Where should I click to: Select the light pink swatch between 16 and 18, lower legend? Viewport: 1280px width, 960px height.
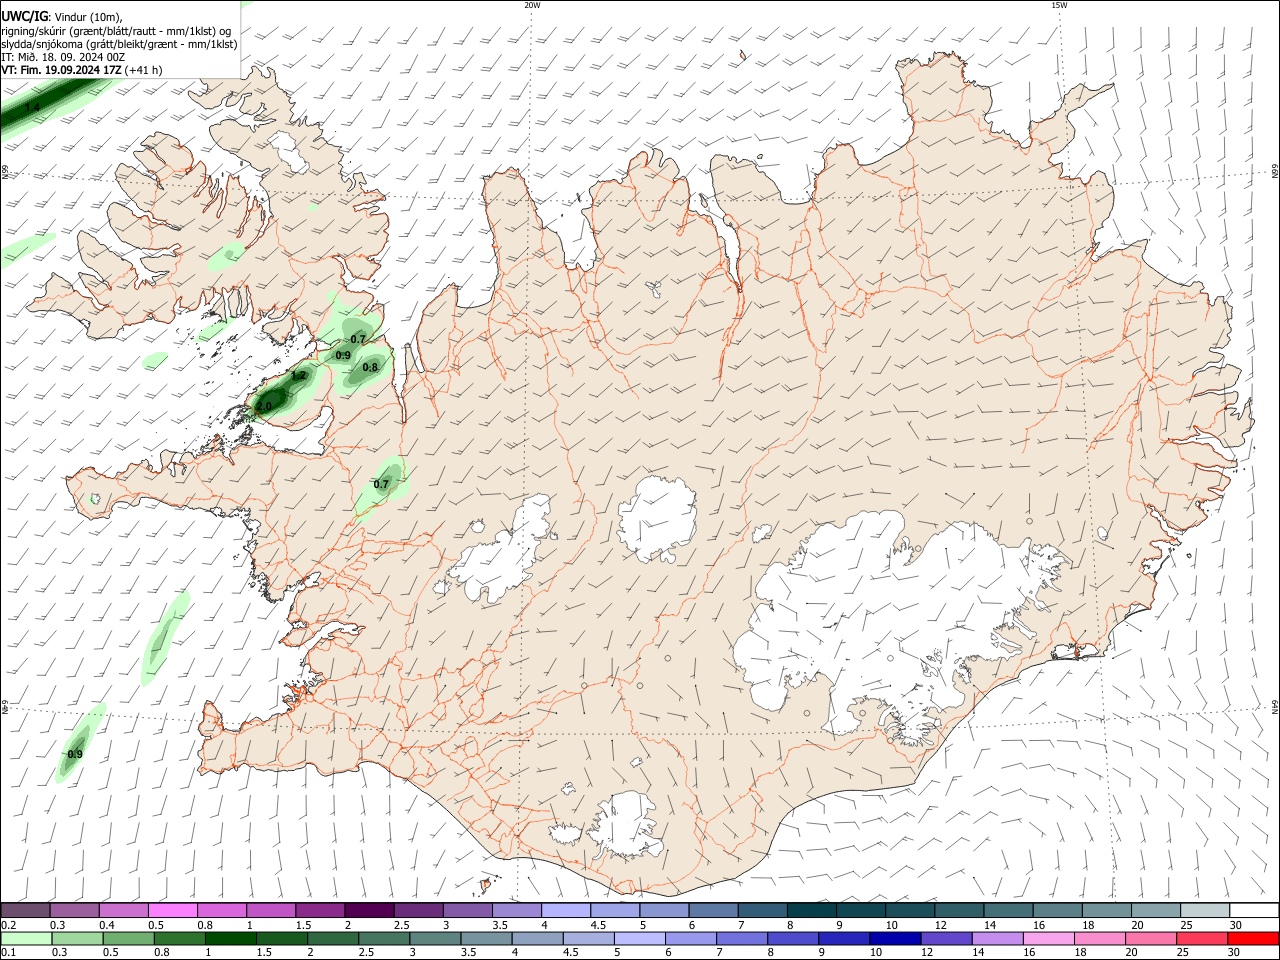[x=1047, y=939]
